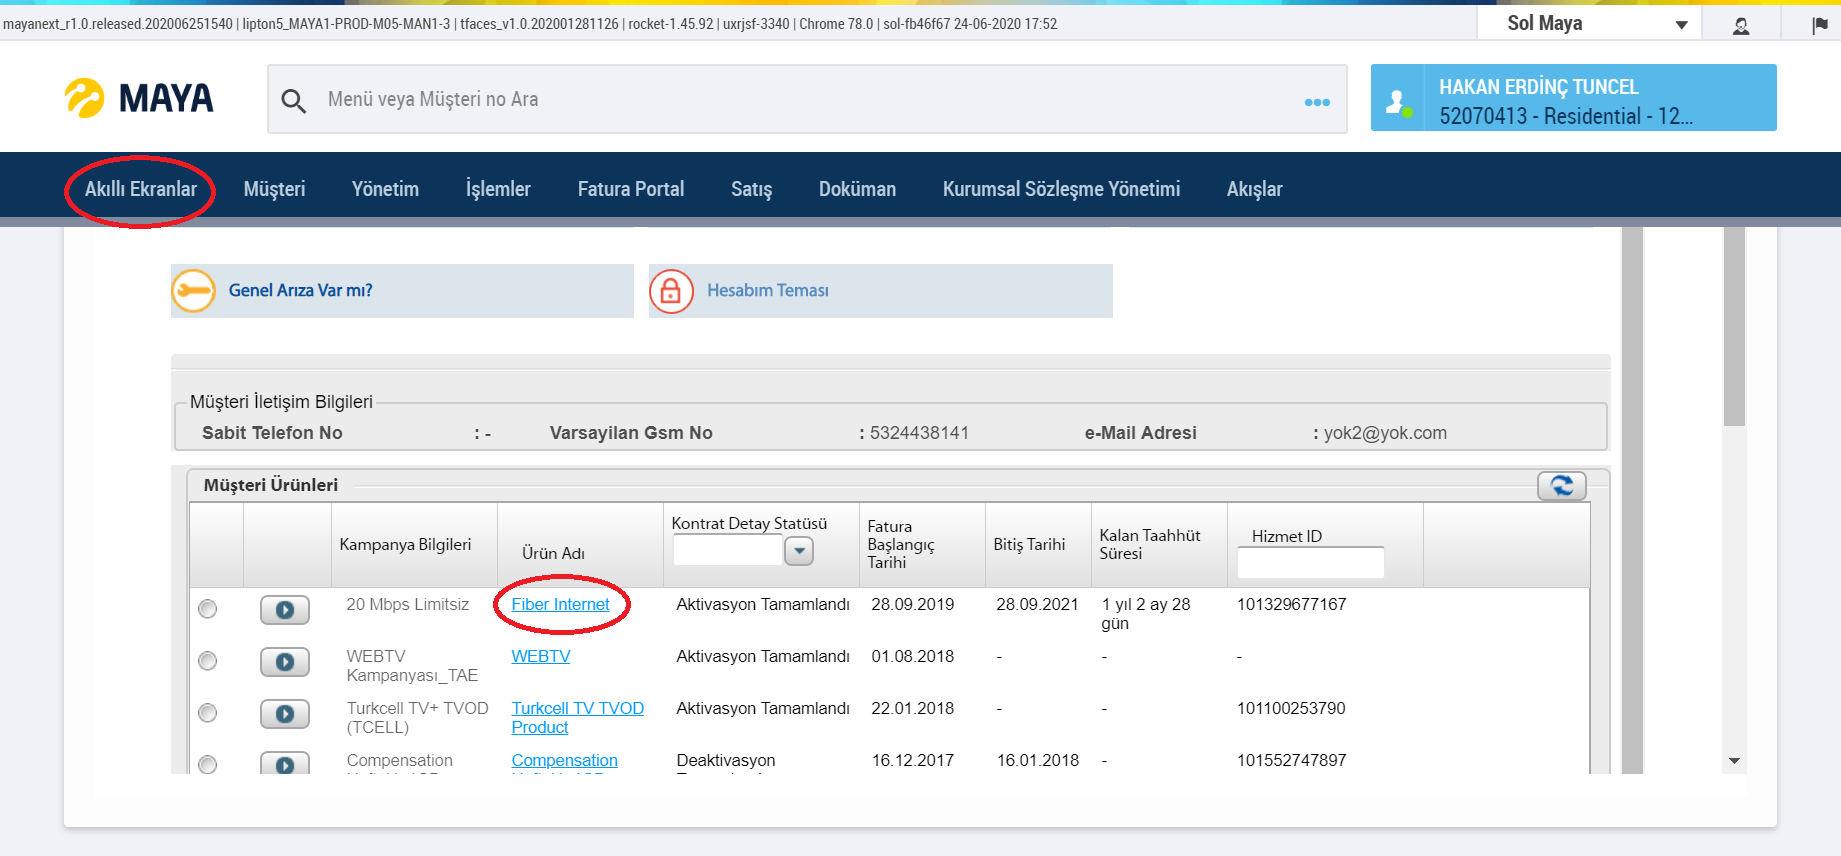Click the 20 Mbps Limitsiz campaign text

407,605
